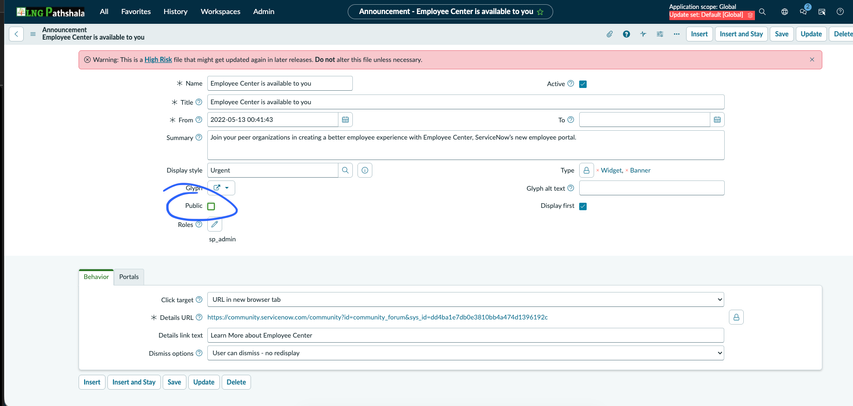853x406 pixels.
Task: Open the Glyph picker dropdown
Action: coord(221,188)
